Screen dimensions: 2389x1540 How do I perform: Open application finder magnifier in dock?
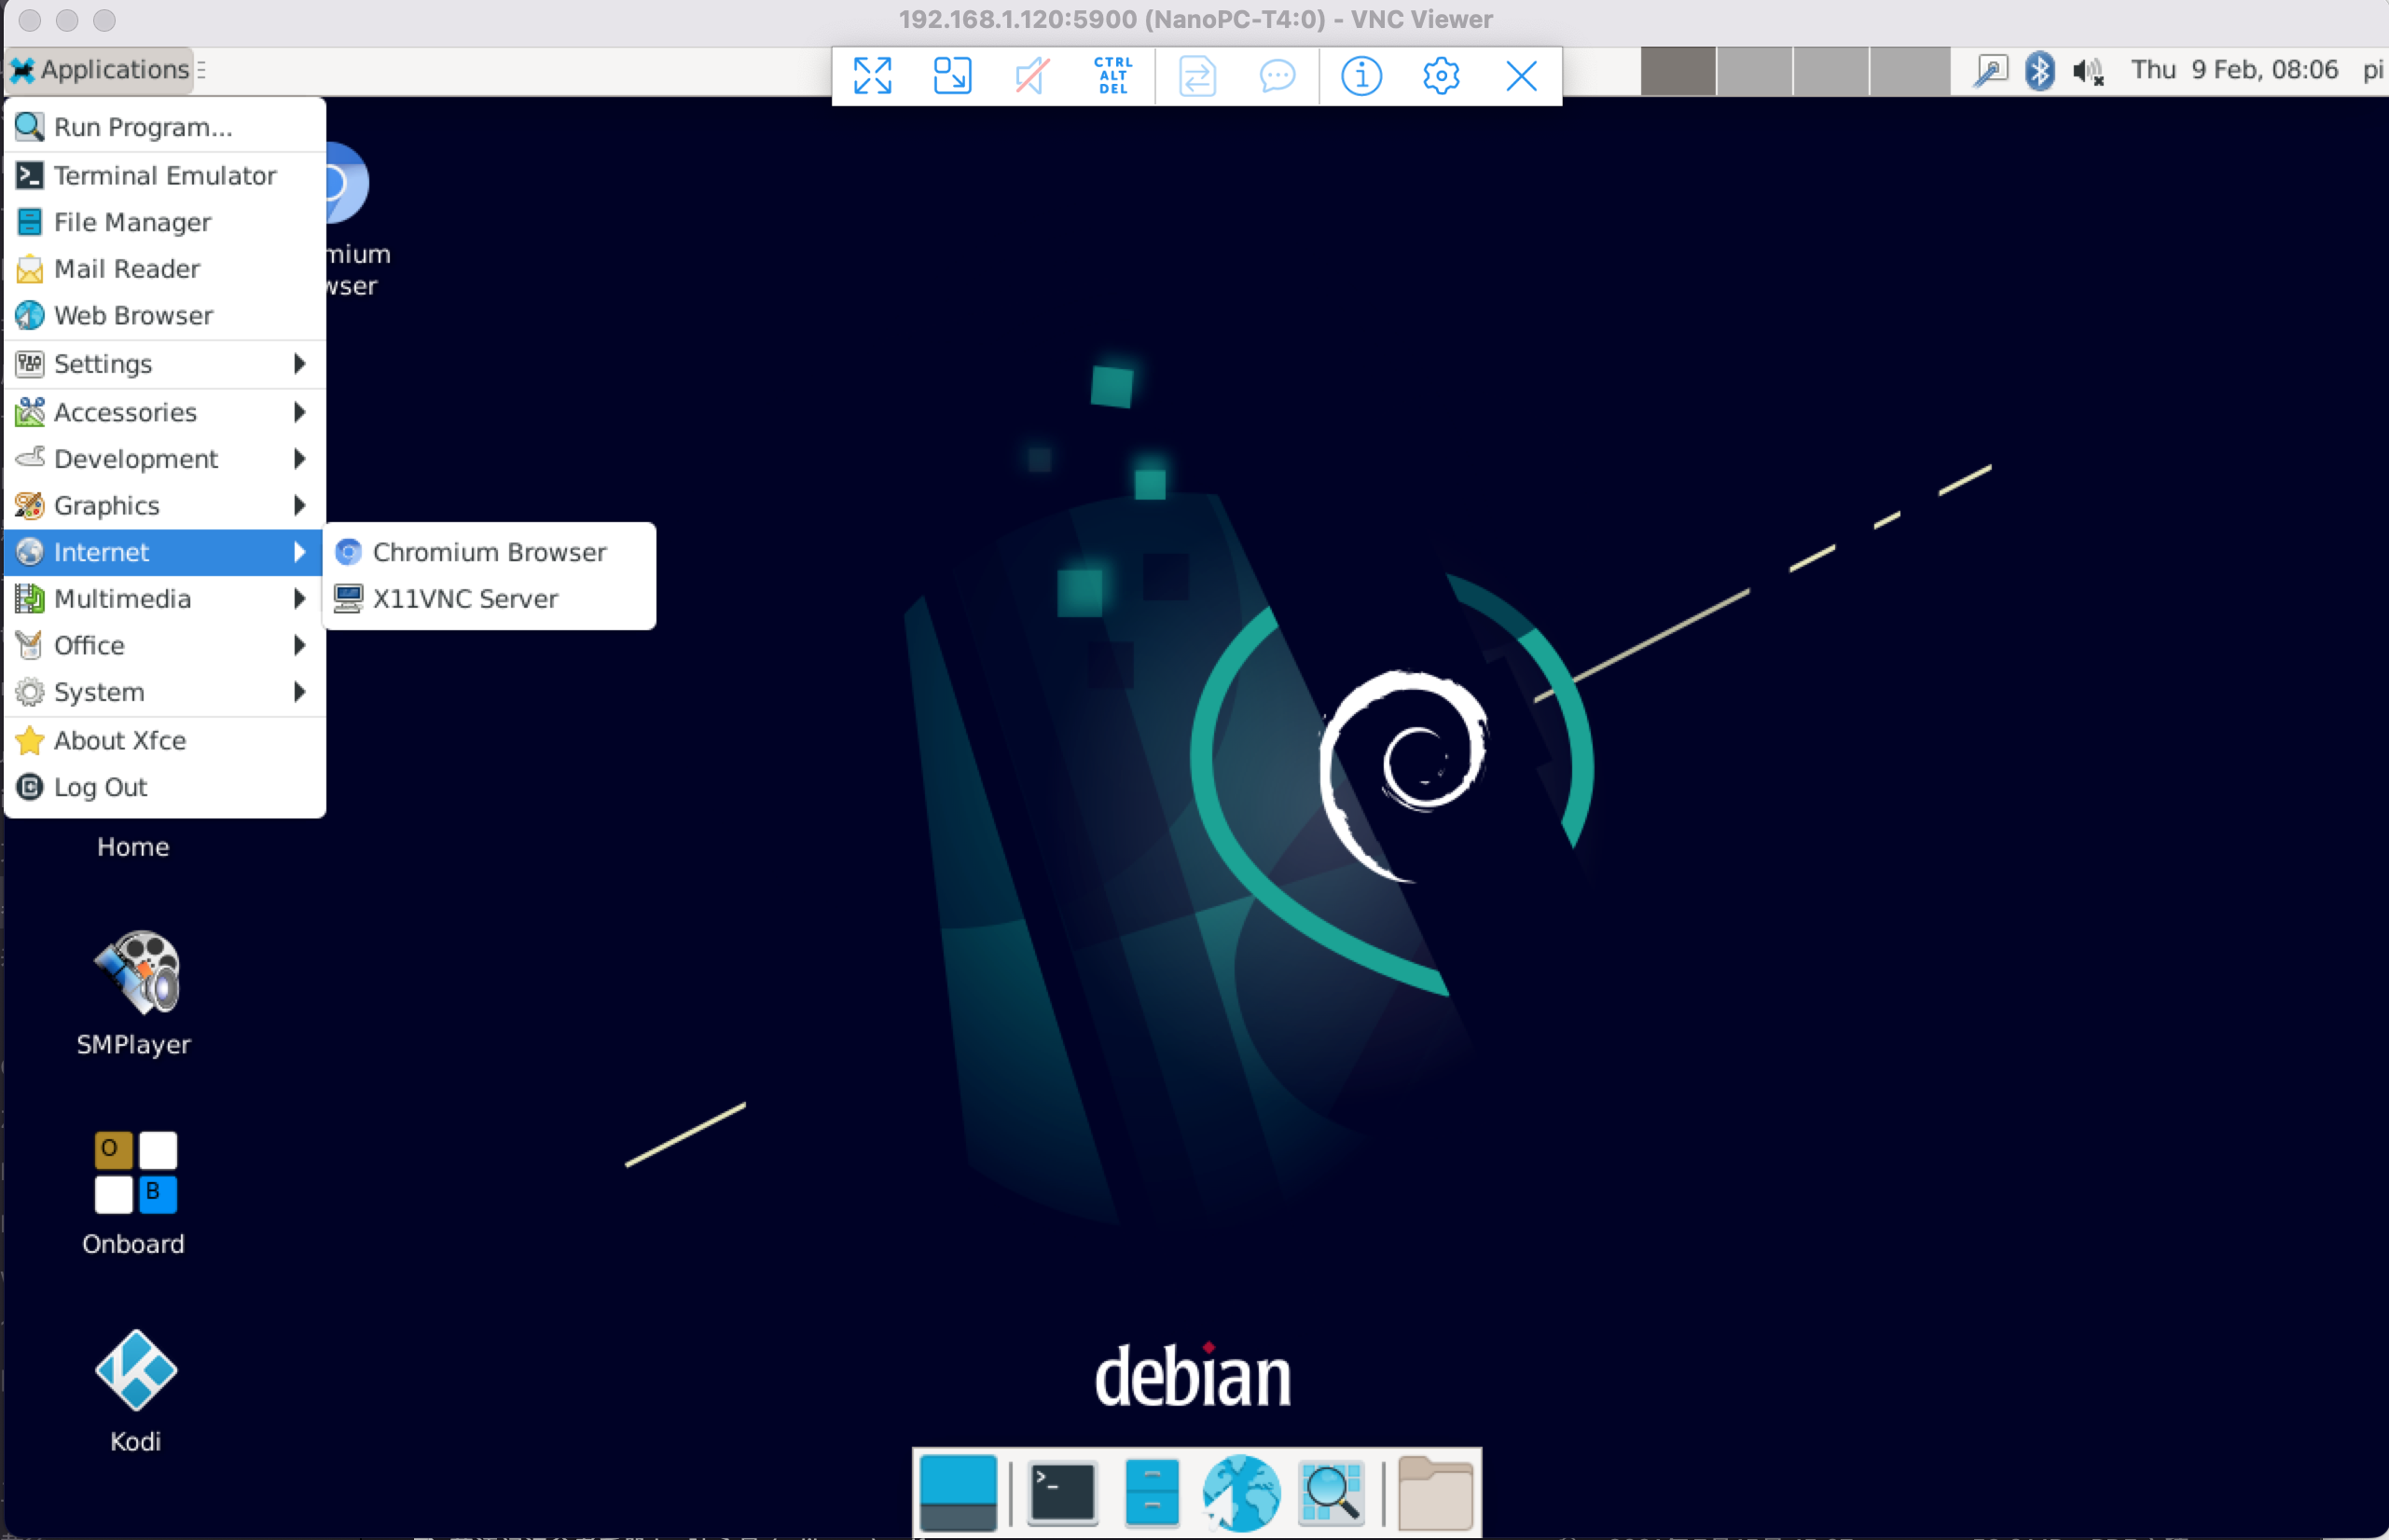(1331, 1493)
